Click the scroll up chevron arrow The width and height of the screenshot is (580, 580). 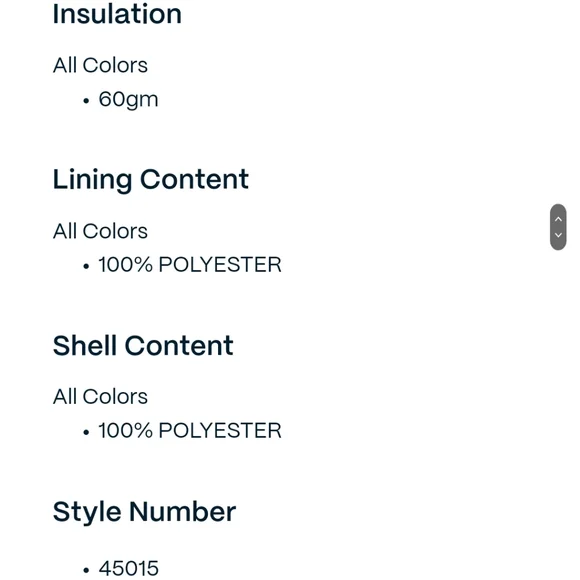[558, 219]
